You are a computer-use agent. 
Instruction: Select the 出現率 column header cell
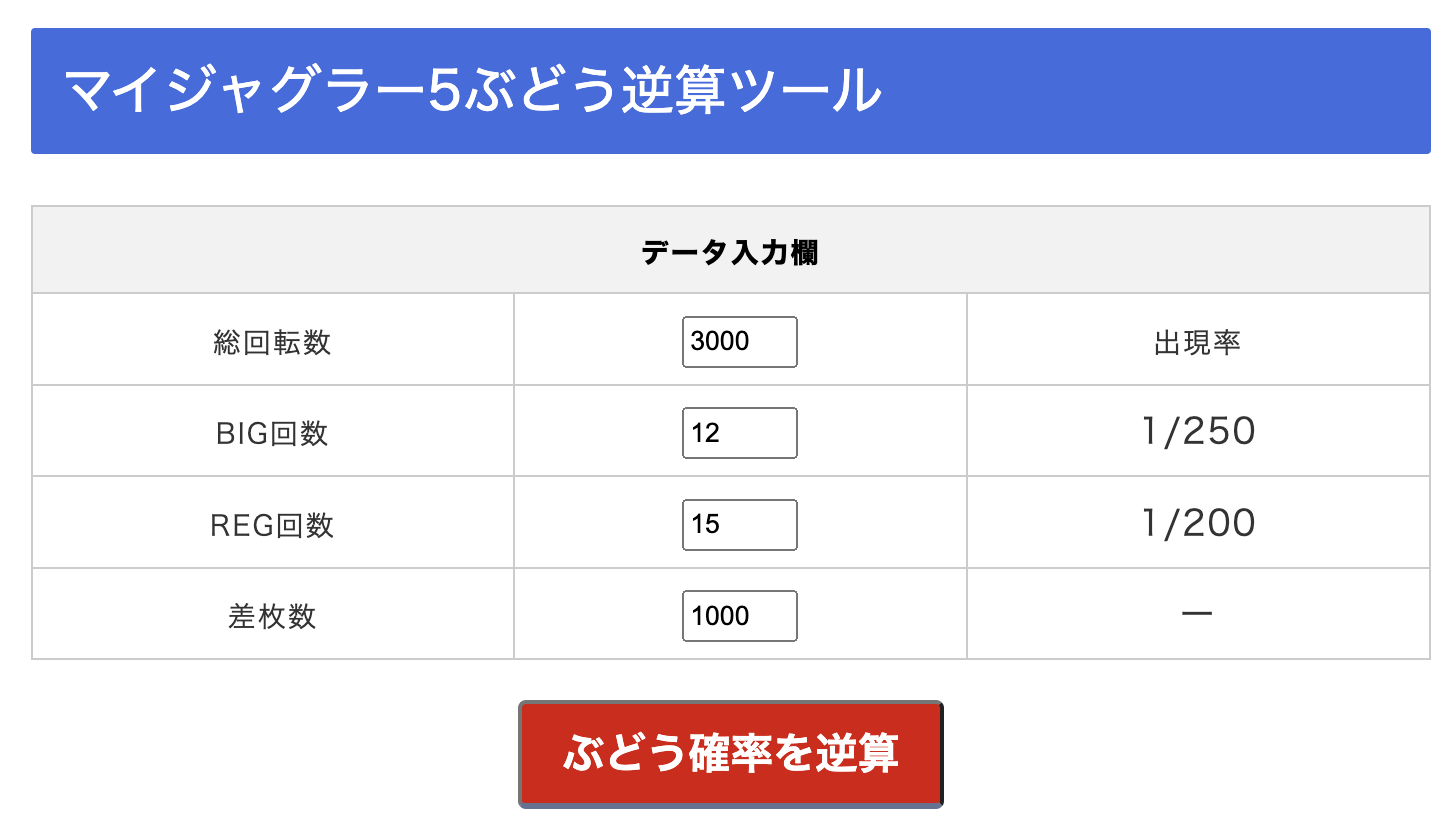[x=1196, y=339]
